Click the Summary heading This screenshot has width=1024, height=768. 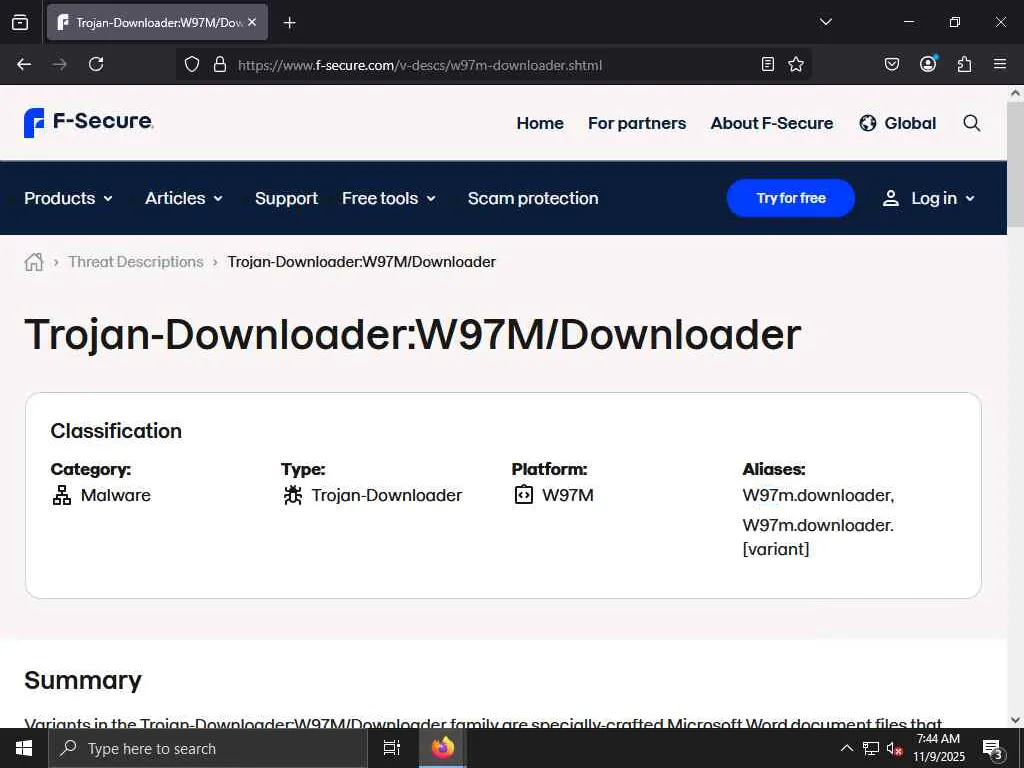[82, 680]
